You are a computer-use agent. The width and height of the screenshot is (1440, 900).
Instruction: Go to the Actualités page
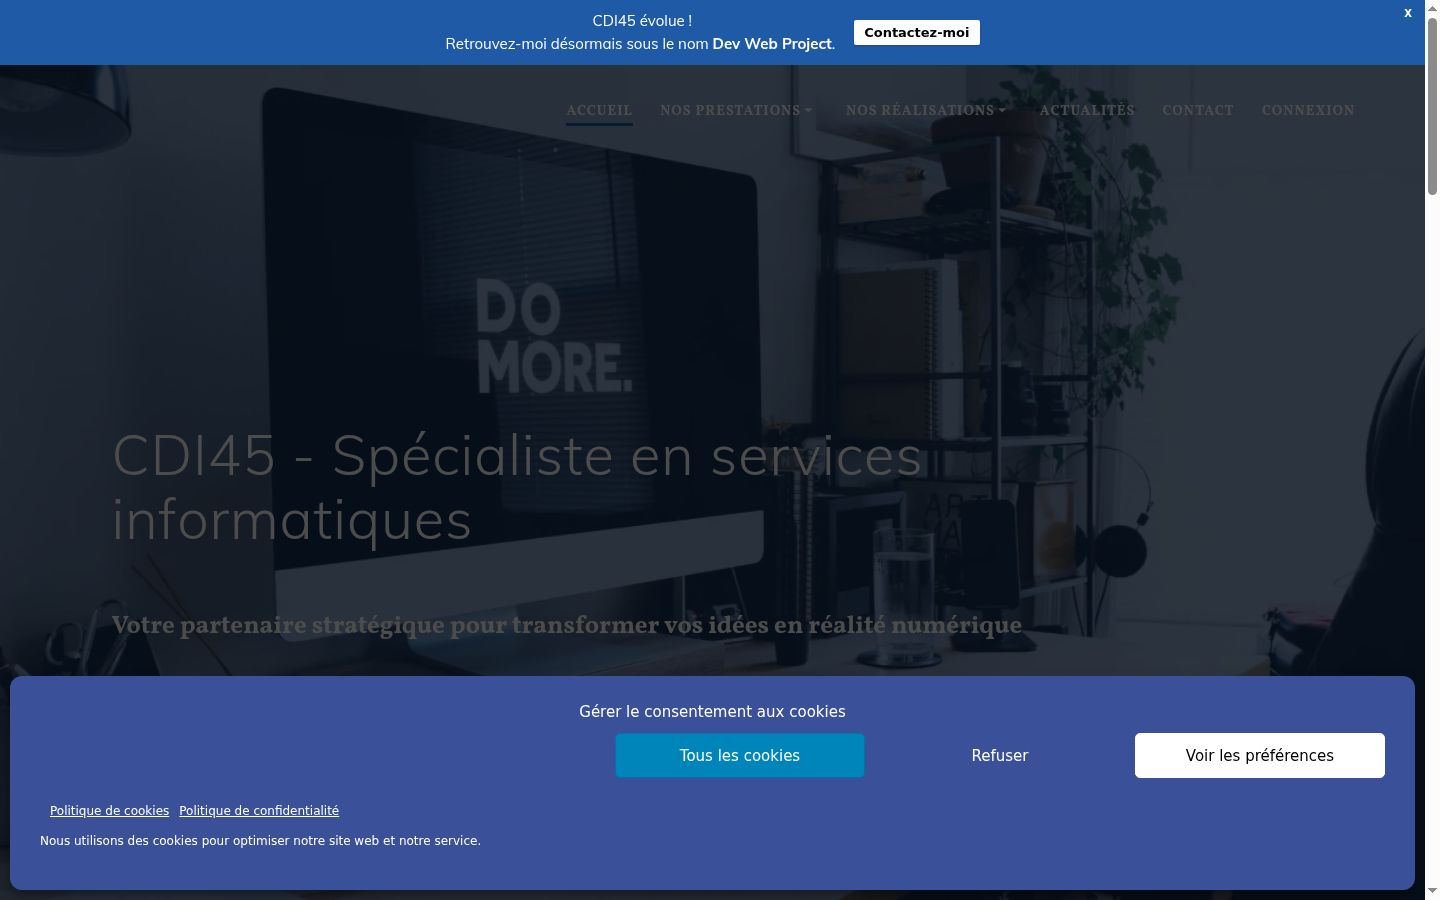point(1087,110)
